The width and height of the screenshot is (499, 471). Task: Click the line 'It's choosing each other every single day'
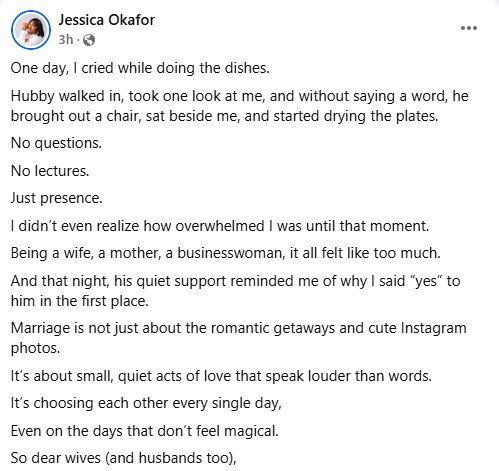pyautogui.click(x=146, y=403)
